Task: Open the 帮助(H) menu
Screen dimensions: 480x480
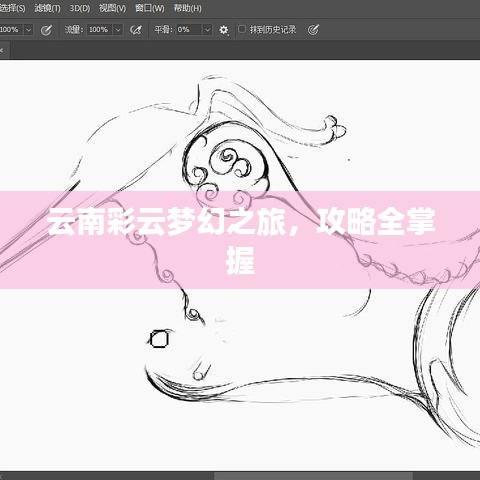Action: [188, 8]
